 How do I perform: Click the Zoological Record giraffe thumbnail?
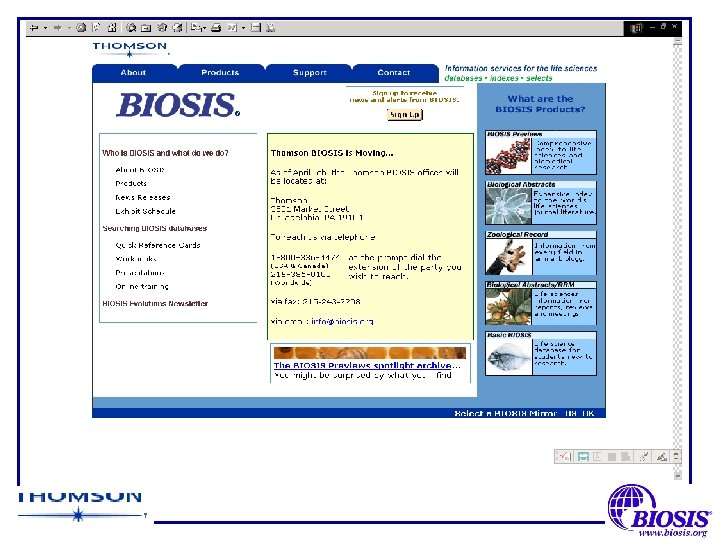(x=508, y=256)
